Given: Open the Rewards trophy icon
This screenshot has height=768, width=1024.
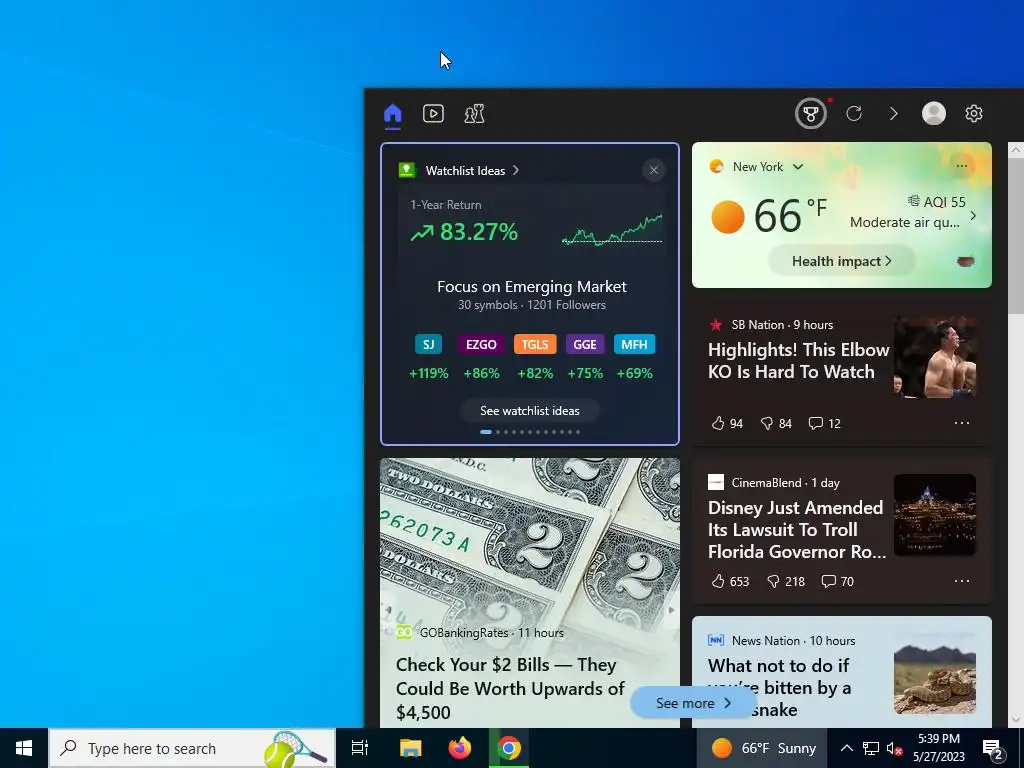Looking at the screenshot, I should pyautogui.click(x=810, y=114).
